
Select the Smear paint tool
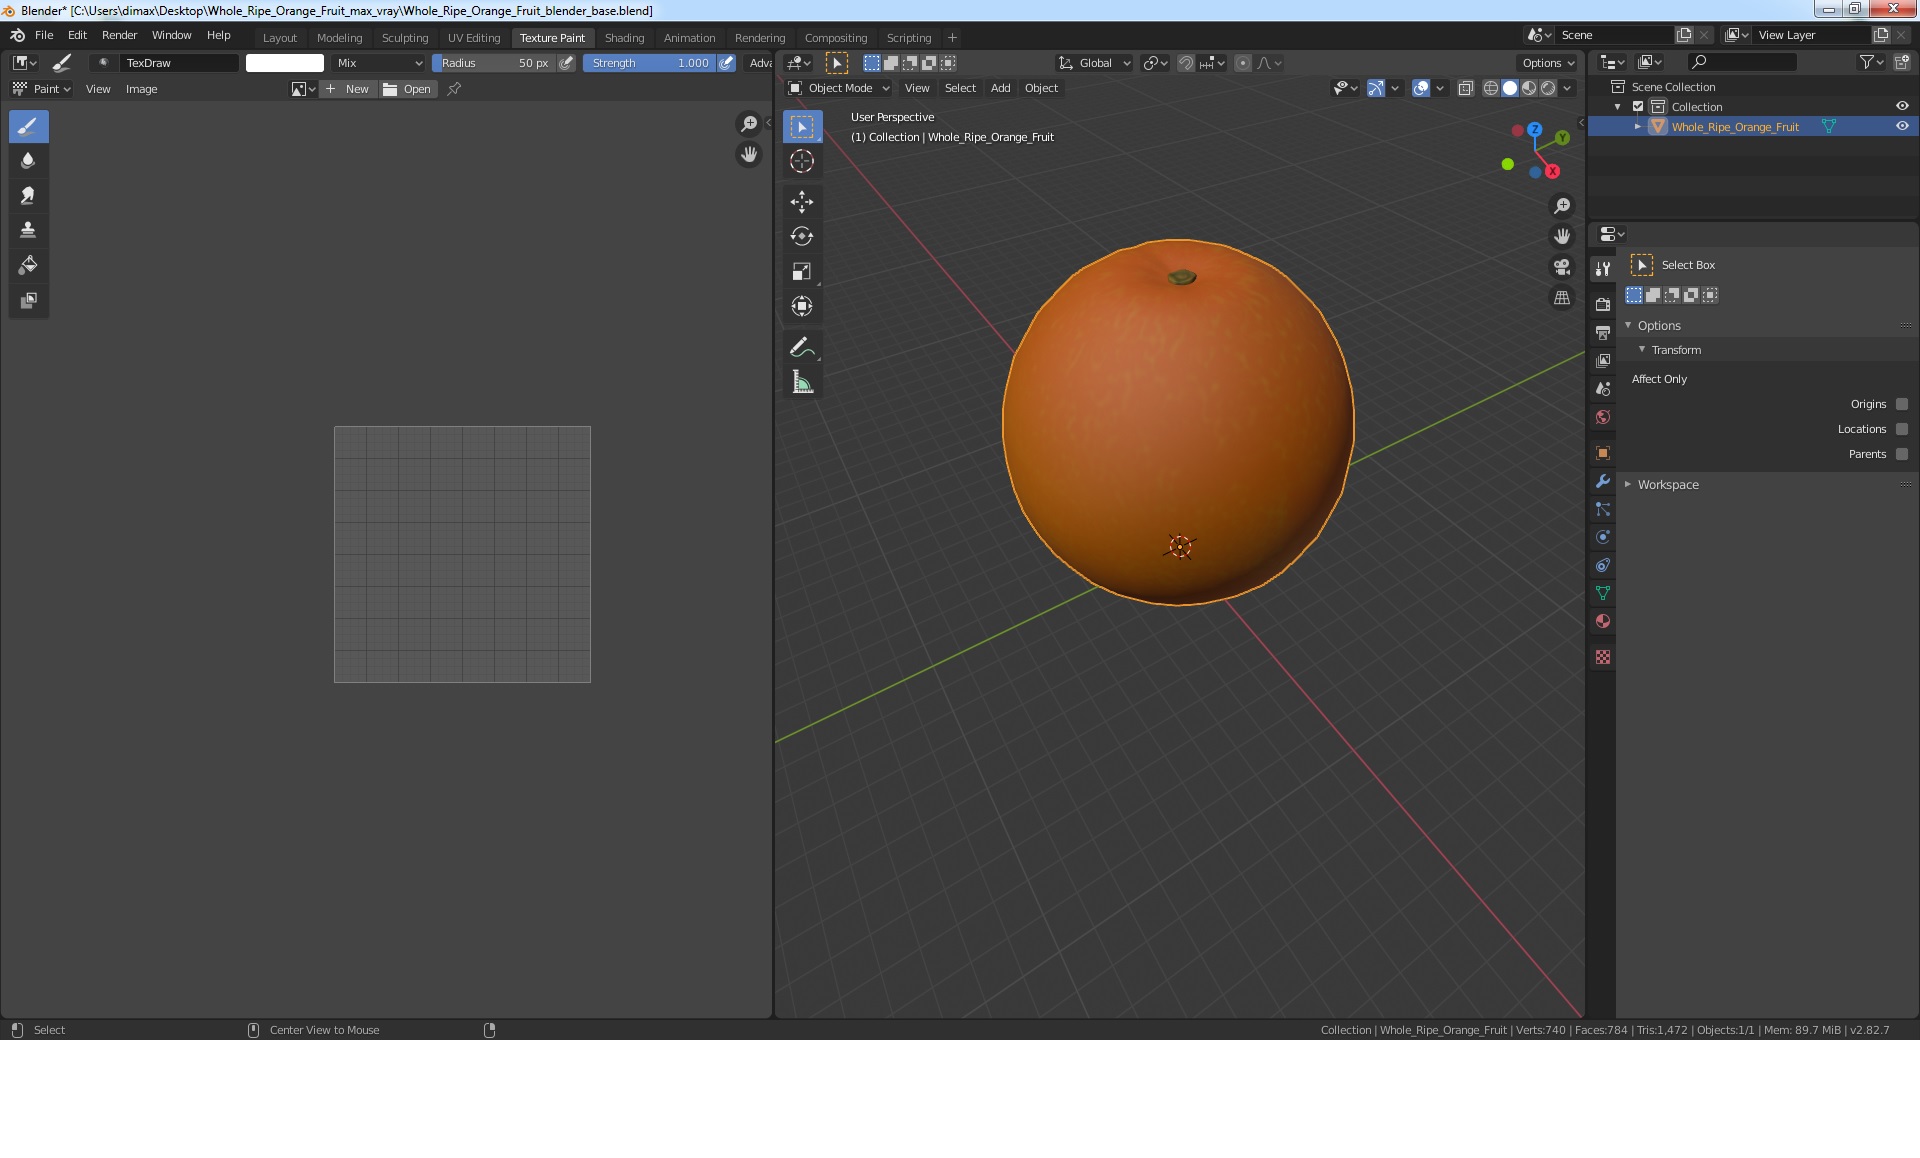[28, 195]
